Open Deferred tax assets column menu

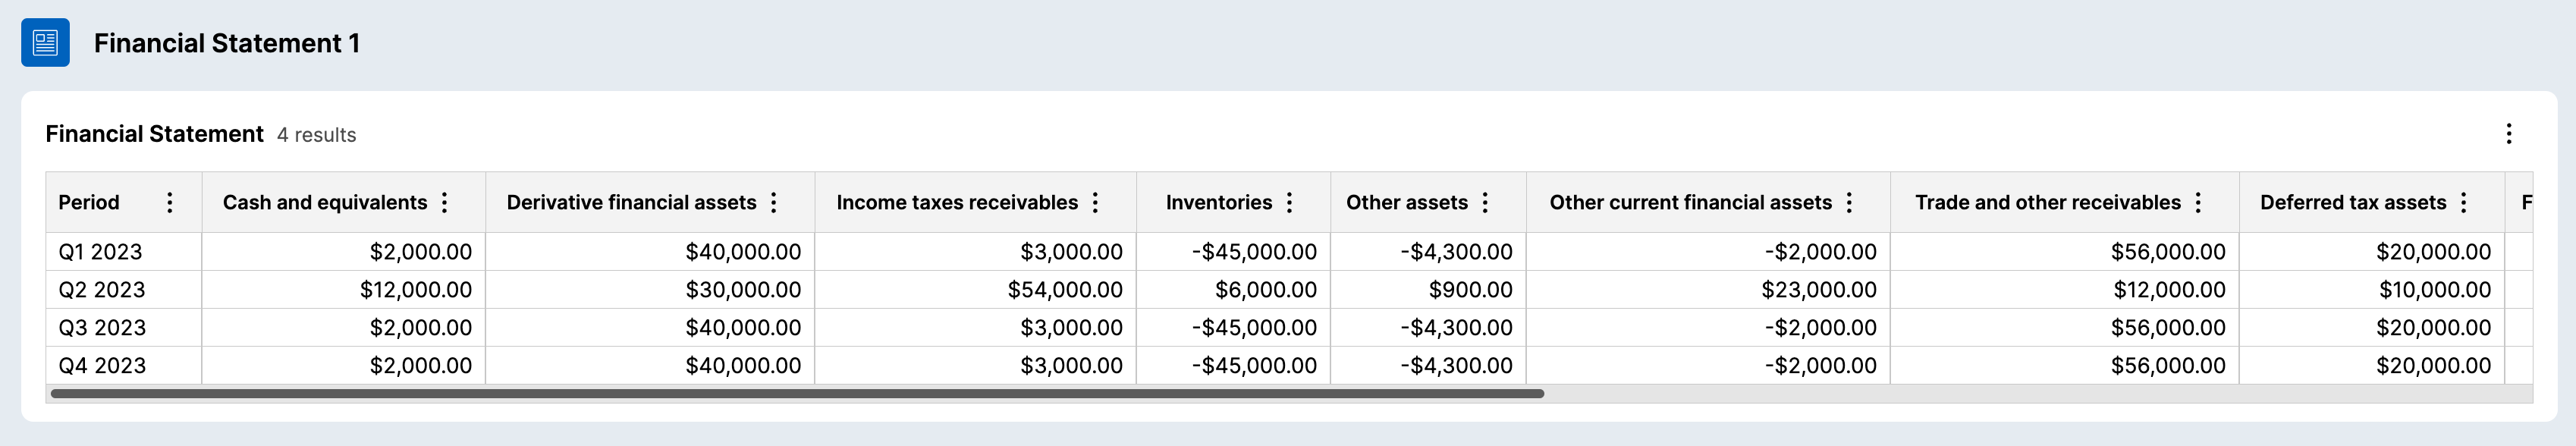2464,203
